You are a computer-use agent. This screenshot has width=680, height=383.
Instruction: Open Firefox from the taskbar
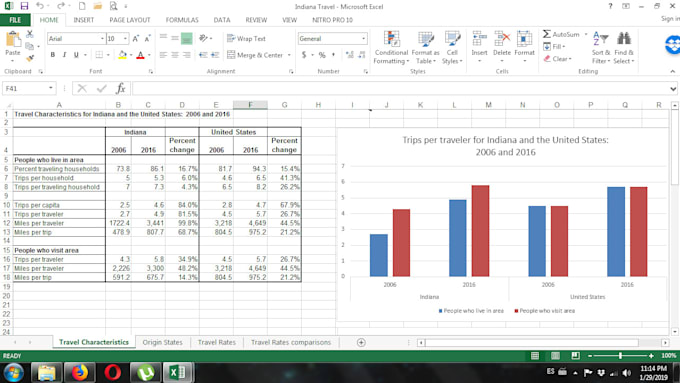coord(80,373)
